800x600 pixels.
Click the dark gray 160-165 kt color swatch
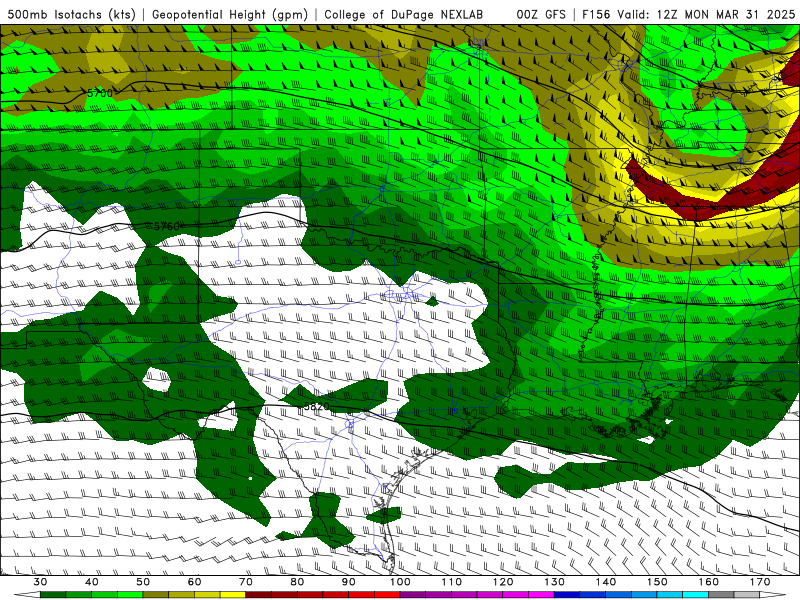(x=721, y=595)
